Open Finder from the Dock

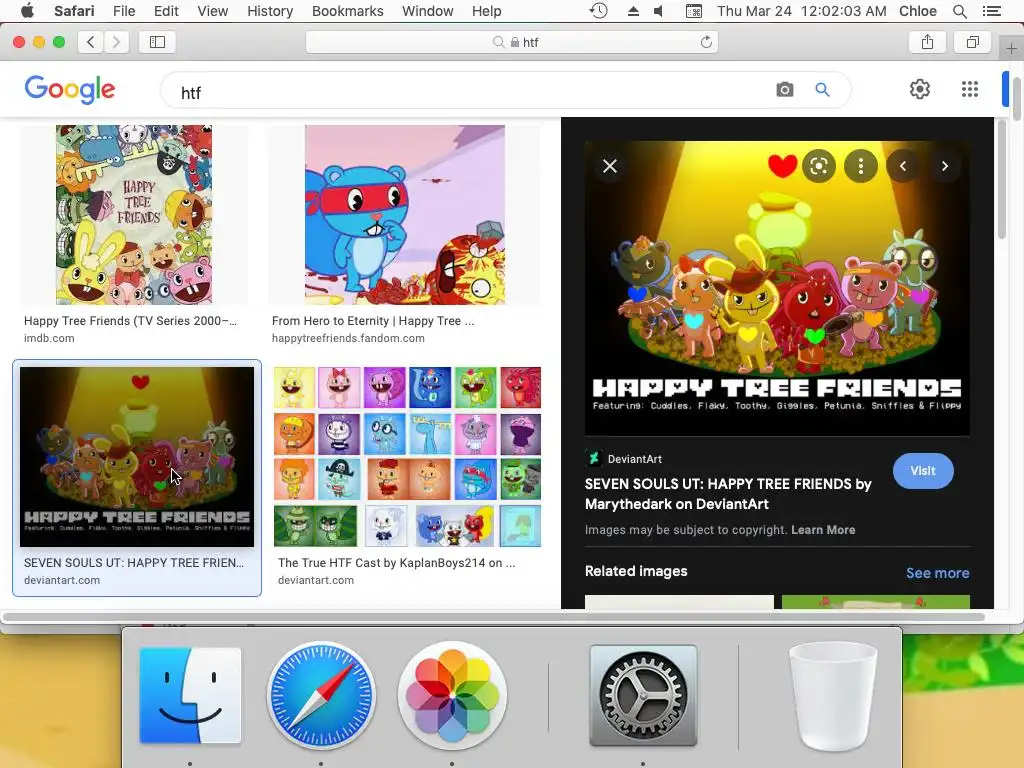(x=190, y=695)
